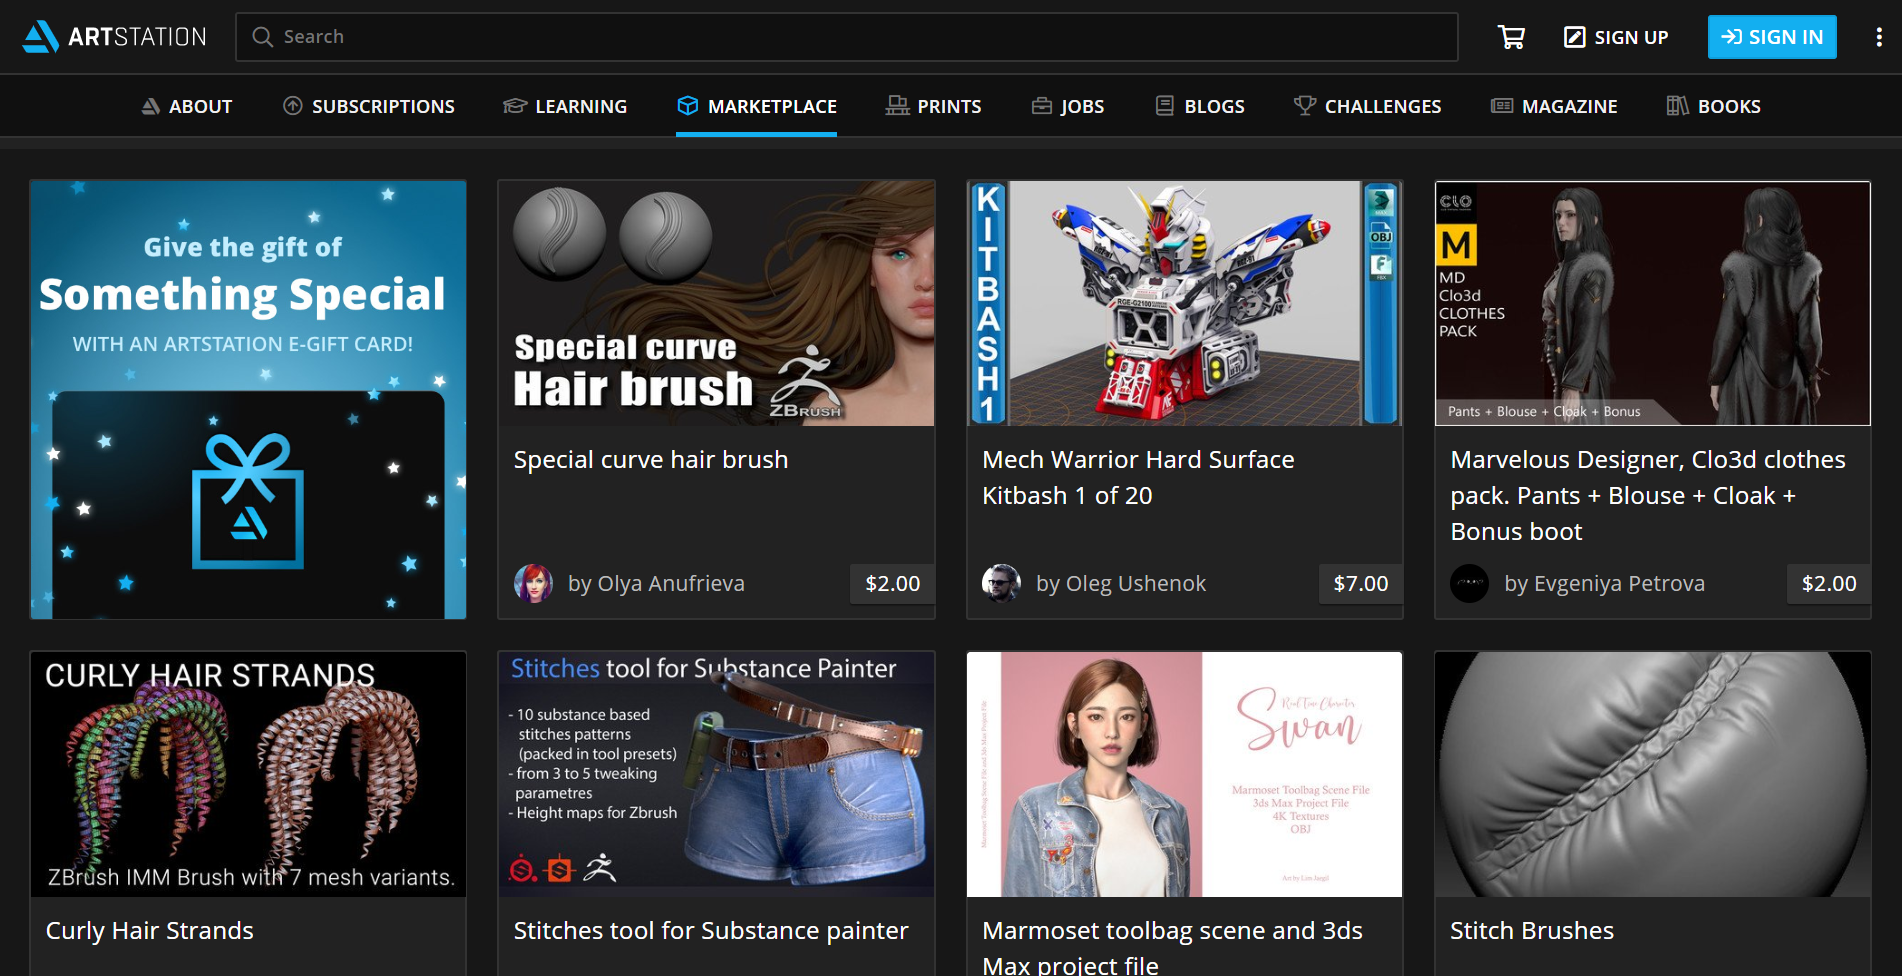Click the Subscriptions nav icon

pyautogui.click(x=293, y=106)
